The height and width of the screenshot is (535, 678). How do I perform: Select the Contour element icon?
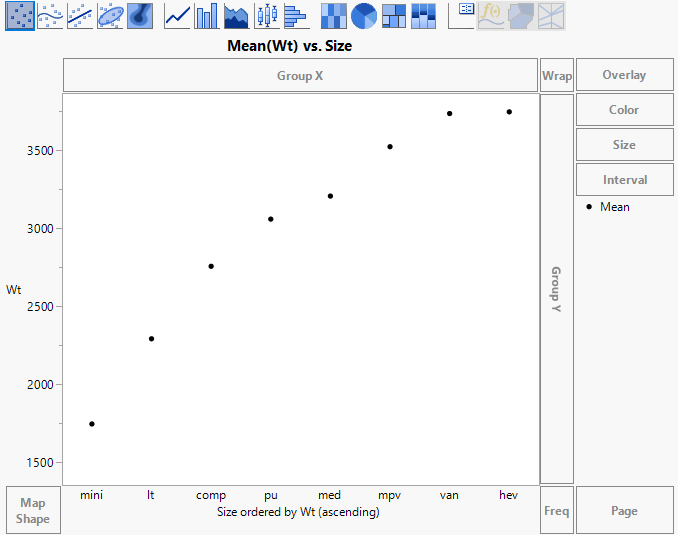pos(140,15)
